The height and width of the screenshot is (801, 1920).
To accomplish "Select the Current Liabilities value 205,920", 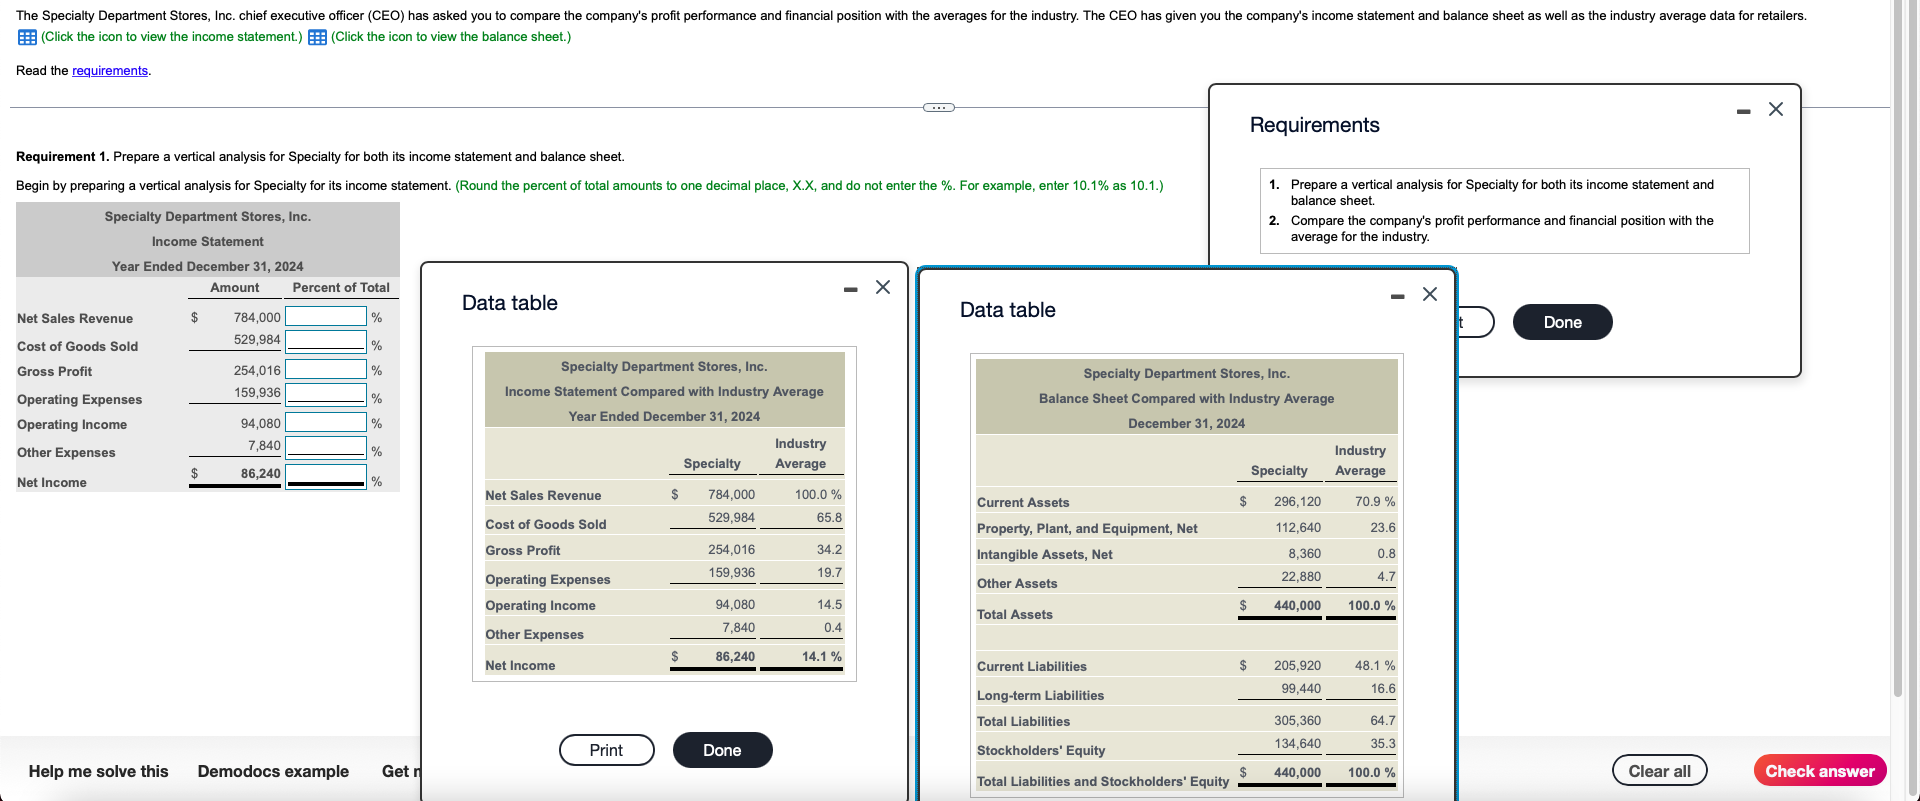I will pos(1297,666).
